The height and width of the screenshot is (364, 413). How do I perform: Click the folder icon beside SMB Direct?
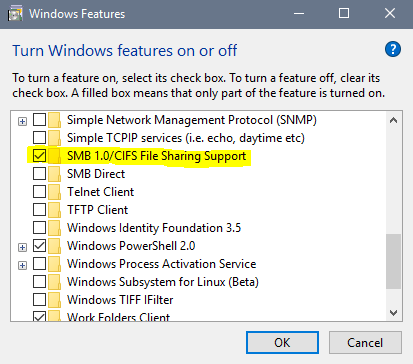pos(55,174)
